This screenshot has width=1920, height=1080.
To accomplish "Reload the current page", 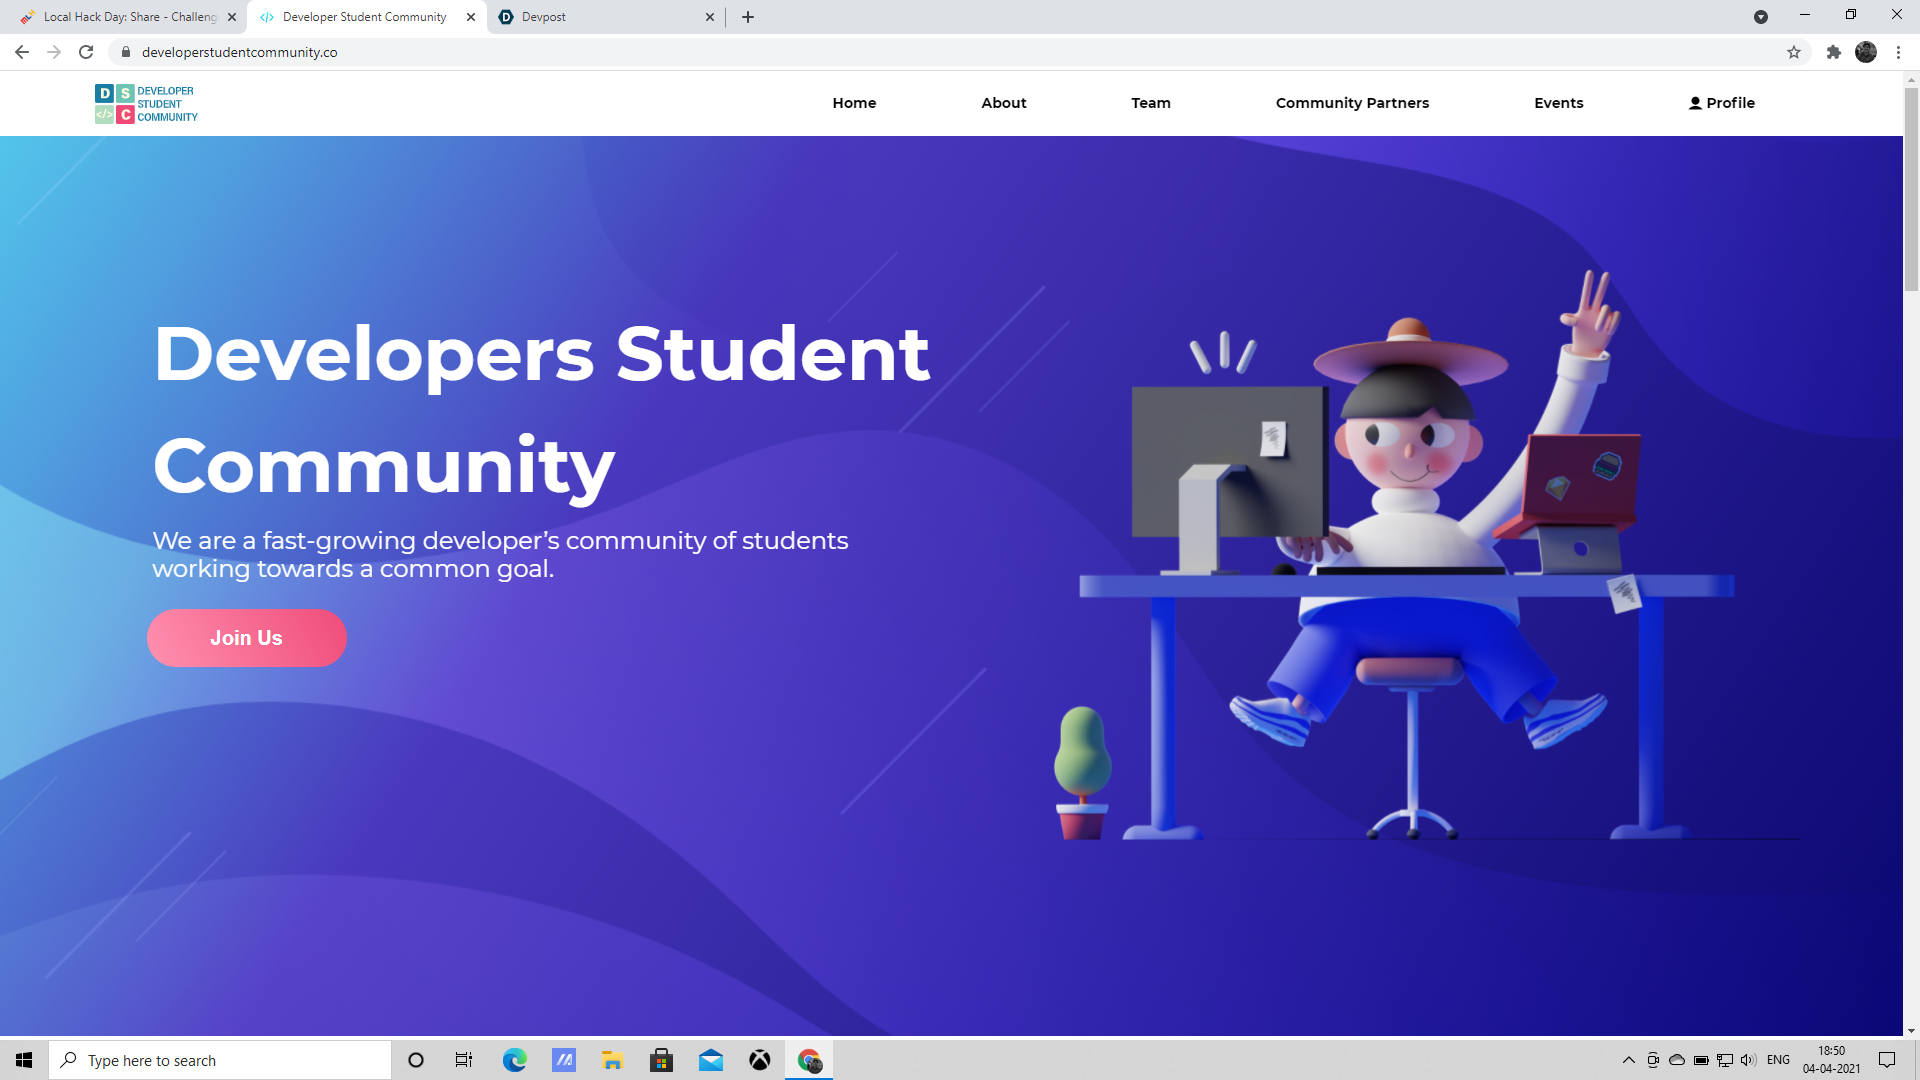I will click(x=86, y=52).
